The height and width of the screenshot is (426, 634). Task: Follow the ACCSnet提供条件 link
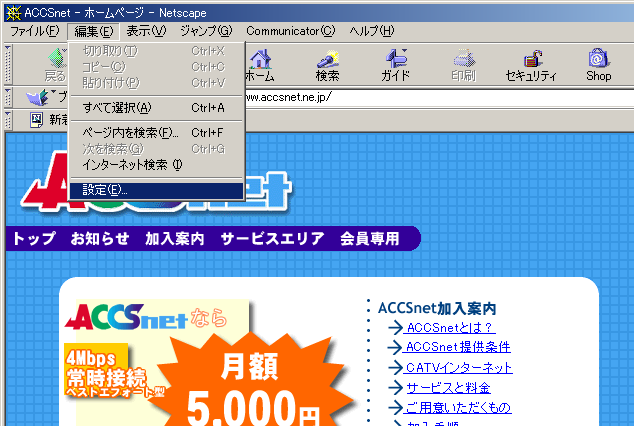point(456,347)
